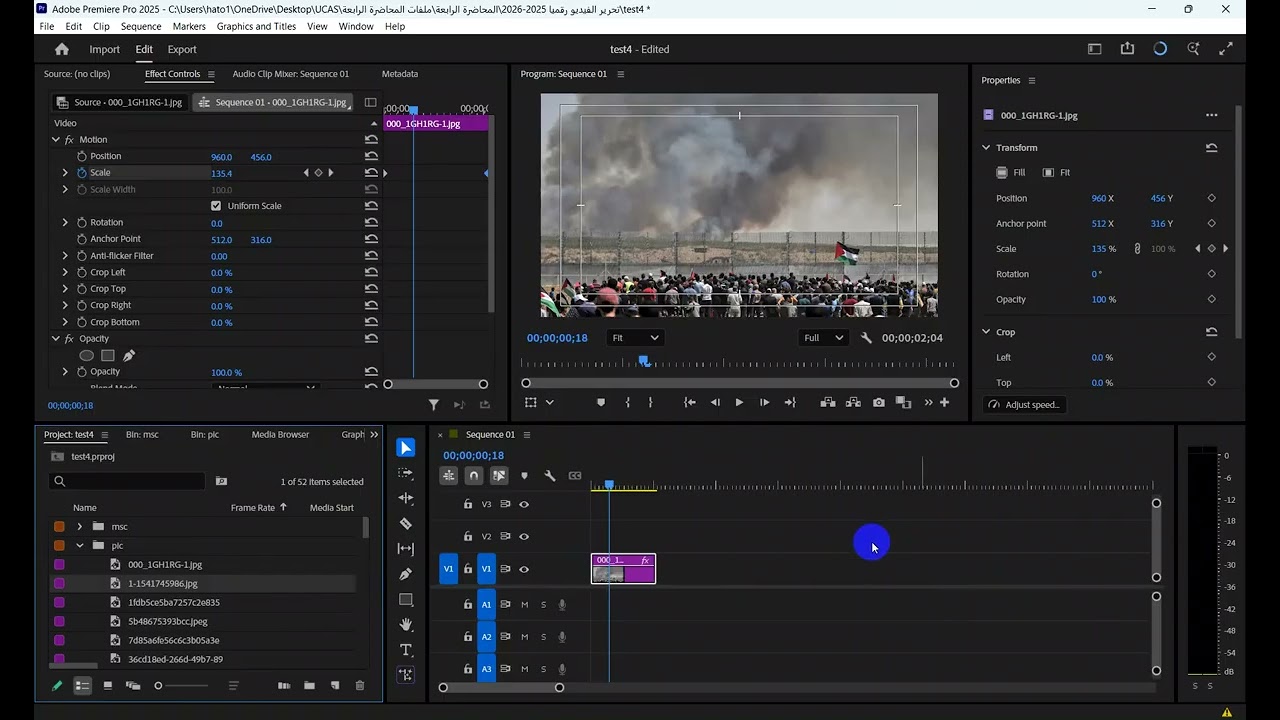
Task: Open the Sequence menu
Action: 141,26
